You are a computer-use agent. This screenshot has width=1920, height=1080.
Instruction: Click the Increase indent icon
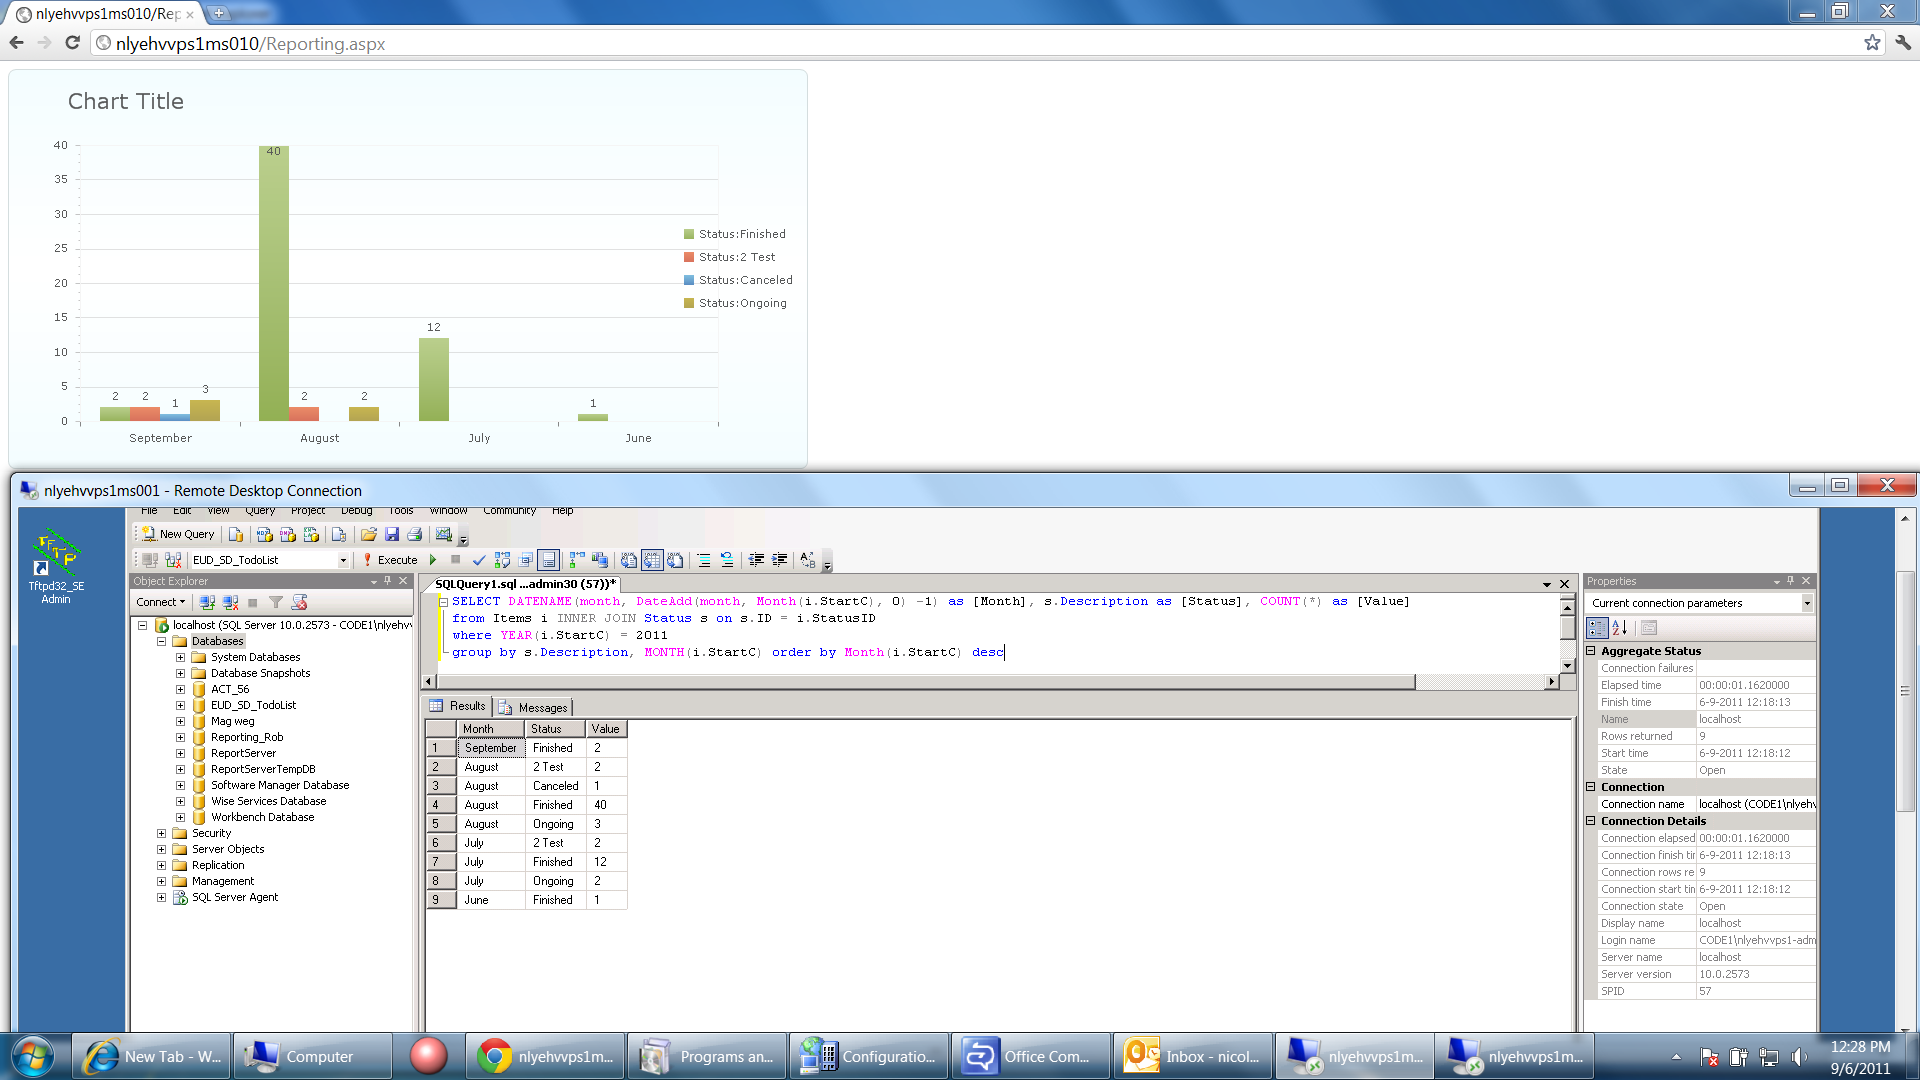(x=780, y=560)
